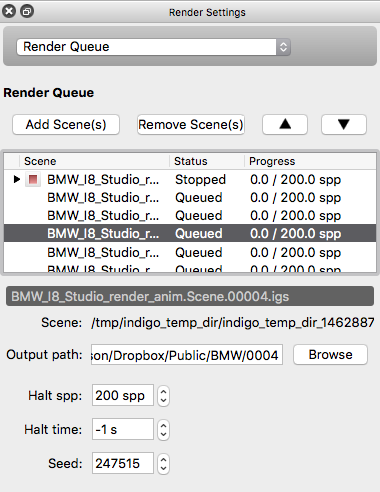Open the Render Queue dropdown

pyautogui.click(x=154, y=47)
